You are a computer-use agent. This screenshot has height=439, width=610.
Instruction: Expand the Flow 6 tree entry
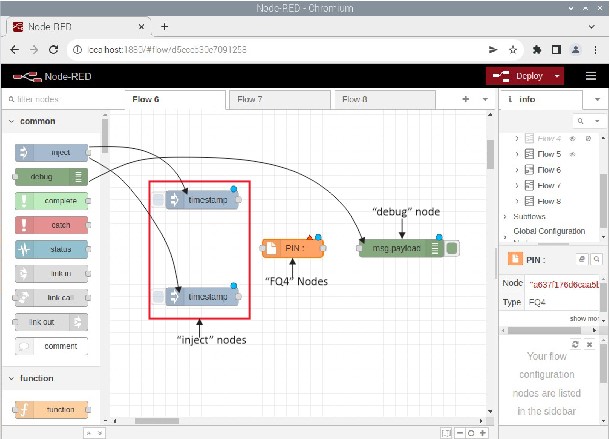click(x=517, y=171)
